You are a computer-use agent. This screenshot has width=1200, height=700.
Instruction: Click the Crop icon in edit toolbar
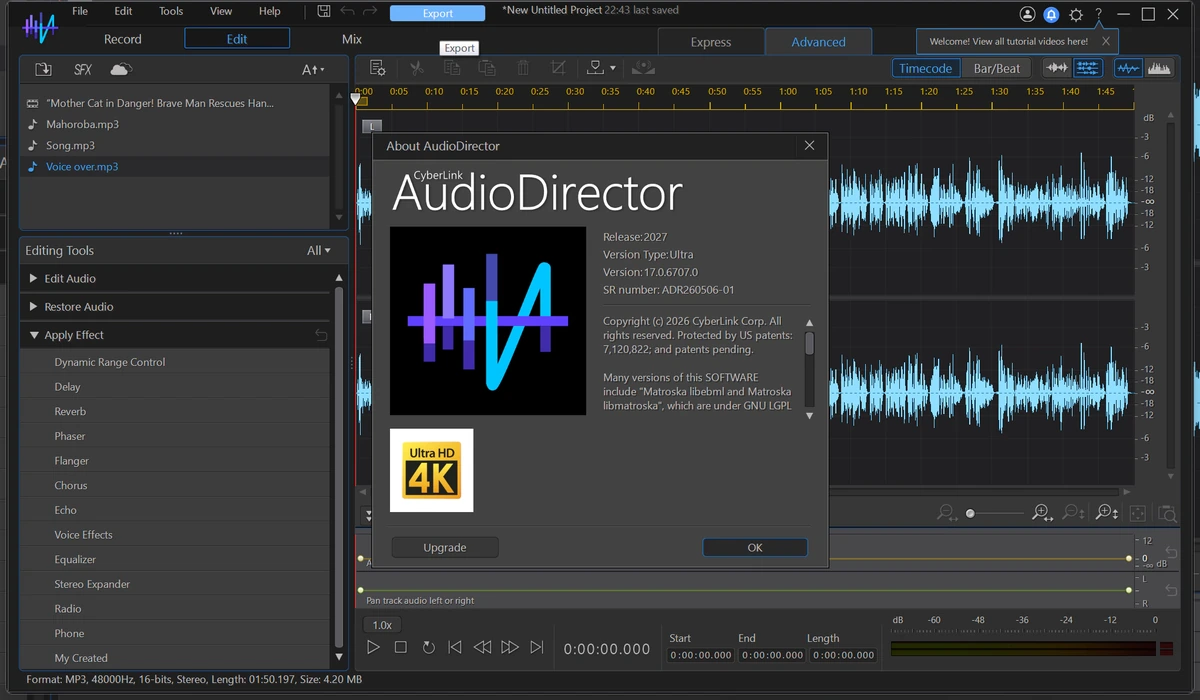(x=558, y=68)
